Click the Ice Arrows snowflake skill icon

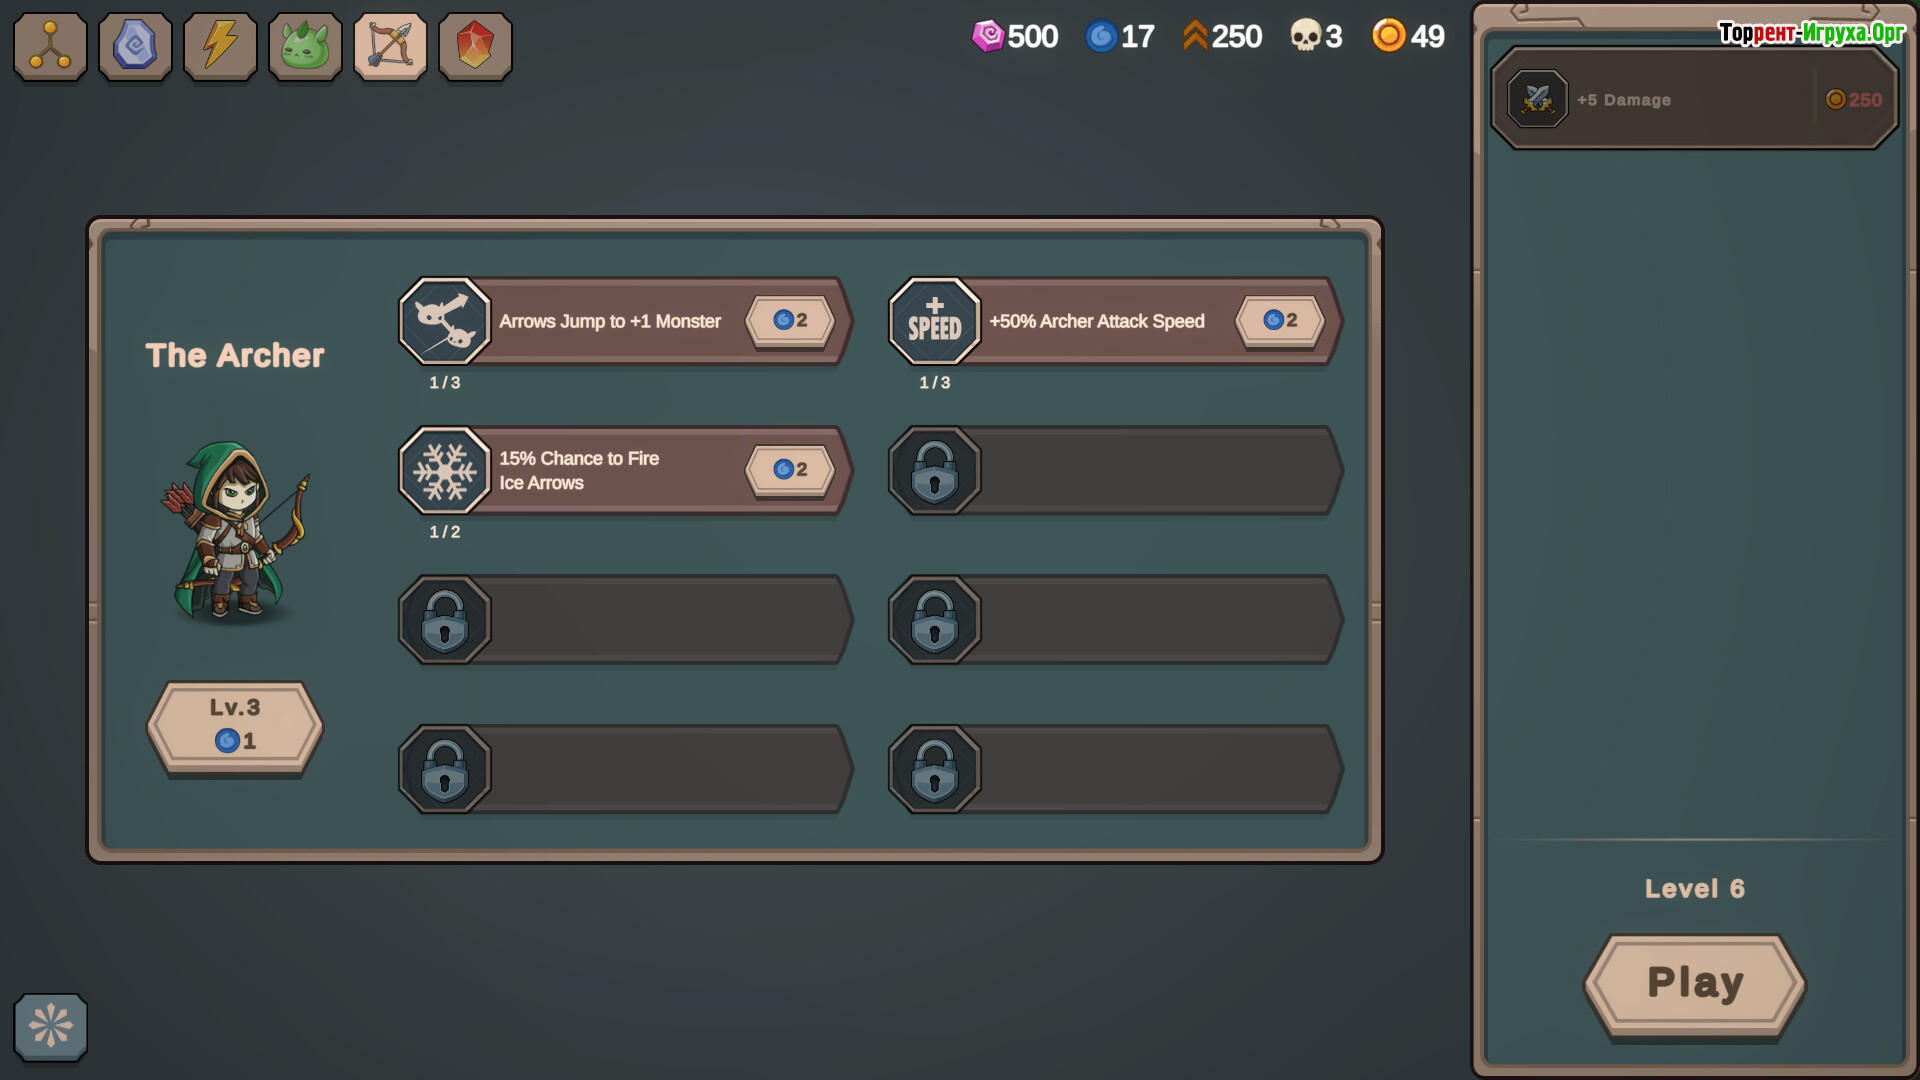tap(445, 470)
